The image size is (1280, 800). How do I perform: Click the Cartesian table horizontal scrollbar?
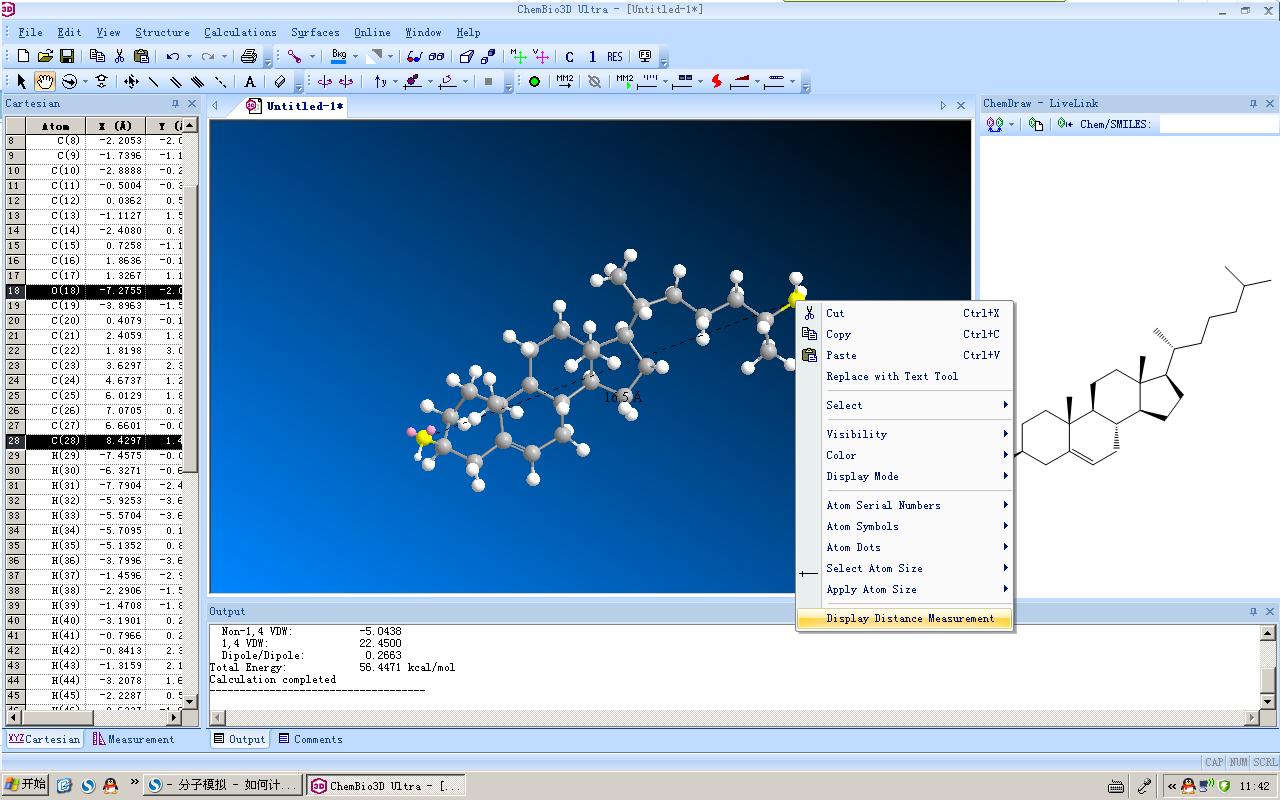point(96,717)
